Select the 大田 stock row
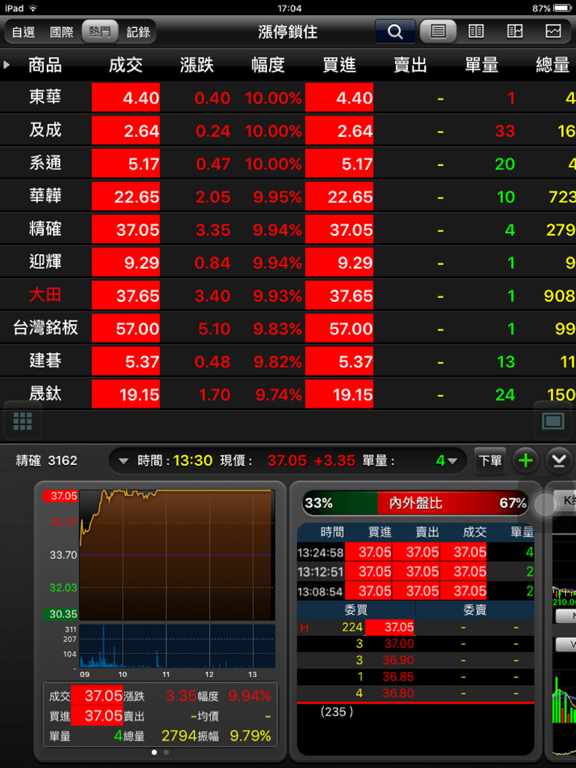576x768 pixels. tap(288, 295)
